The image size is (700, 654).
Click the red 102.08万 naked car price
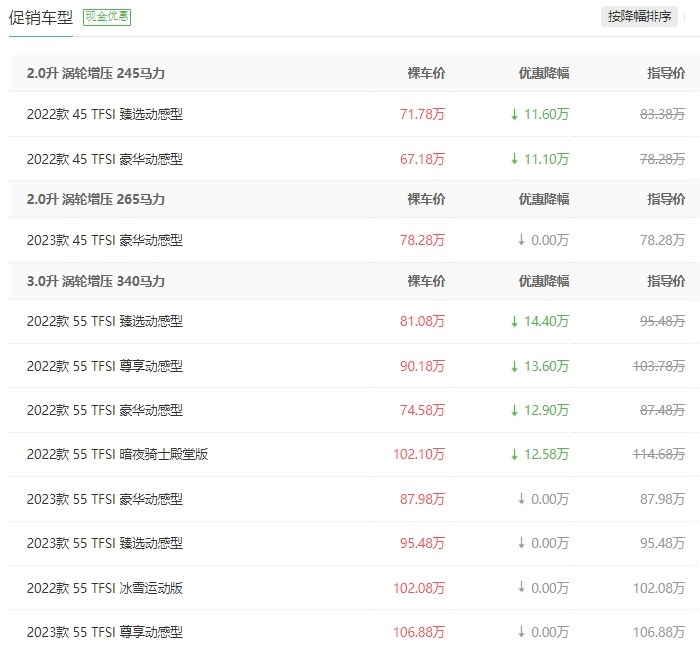419,588
